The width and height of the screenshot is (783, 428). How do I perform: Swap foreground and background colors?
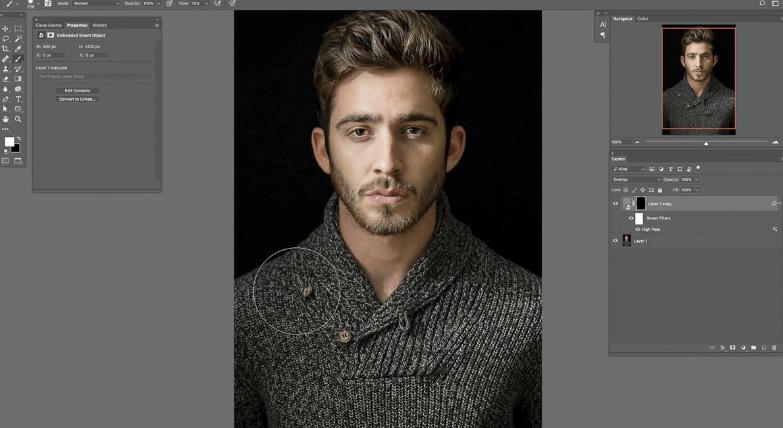(18, 138)
